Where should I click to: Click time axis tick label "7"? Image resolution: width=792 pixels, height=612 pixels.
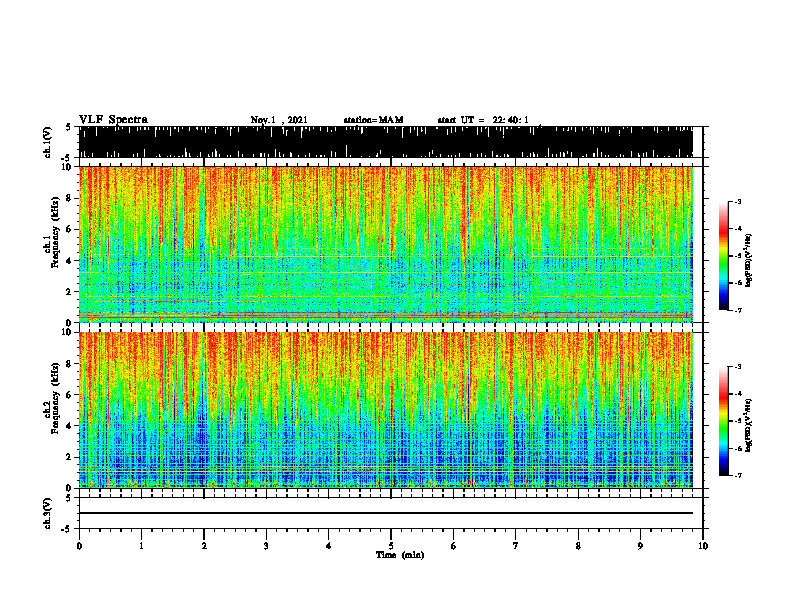[x=516, y=546]
